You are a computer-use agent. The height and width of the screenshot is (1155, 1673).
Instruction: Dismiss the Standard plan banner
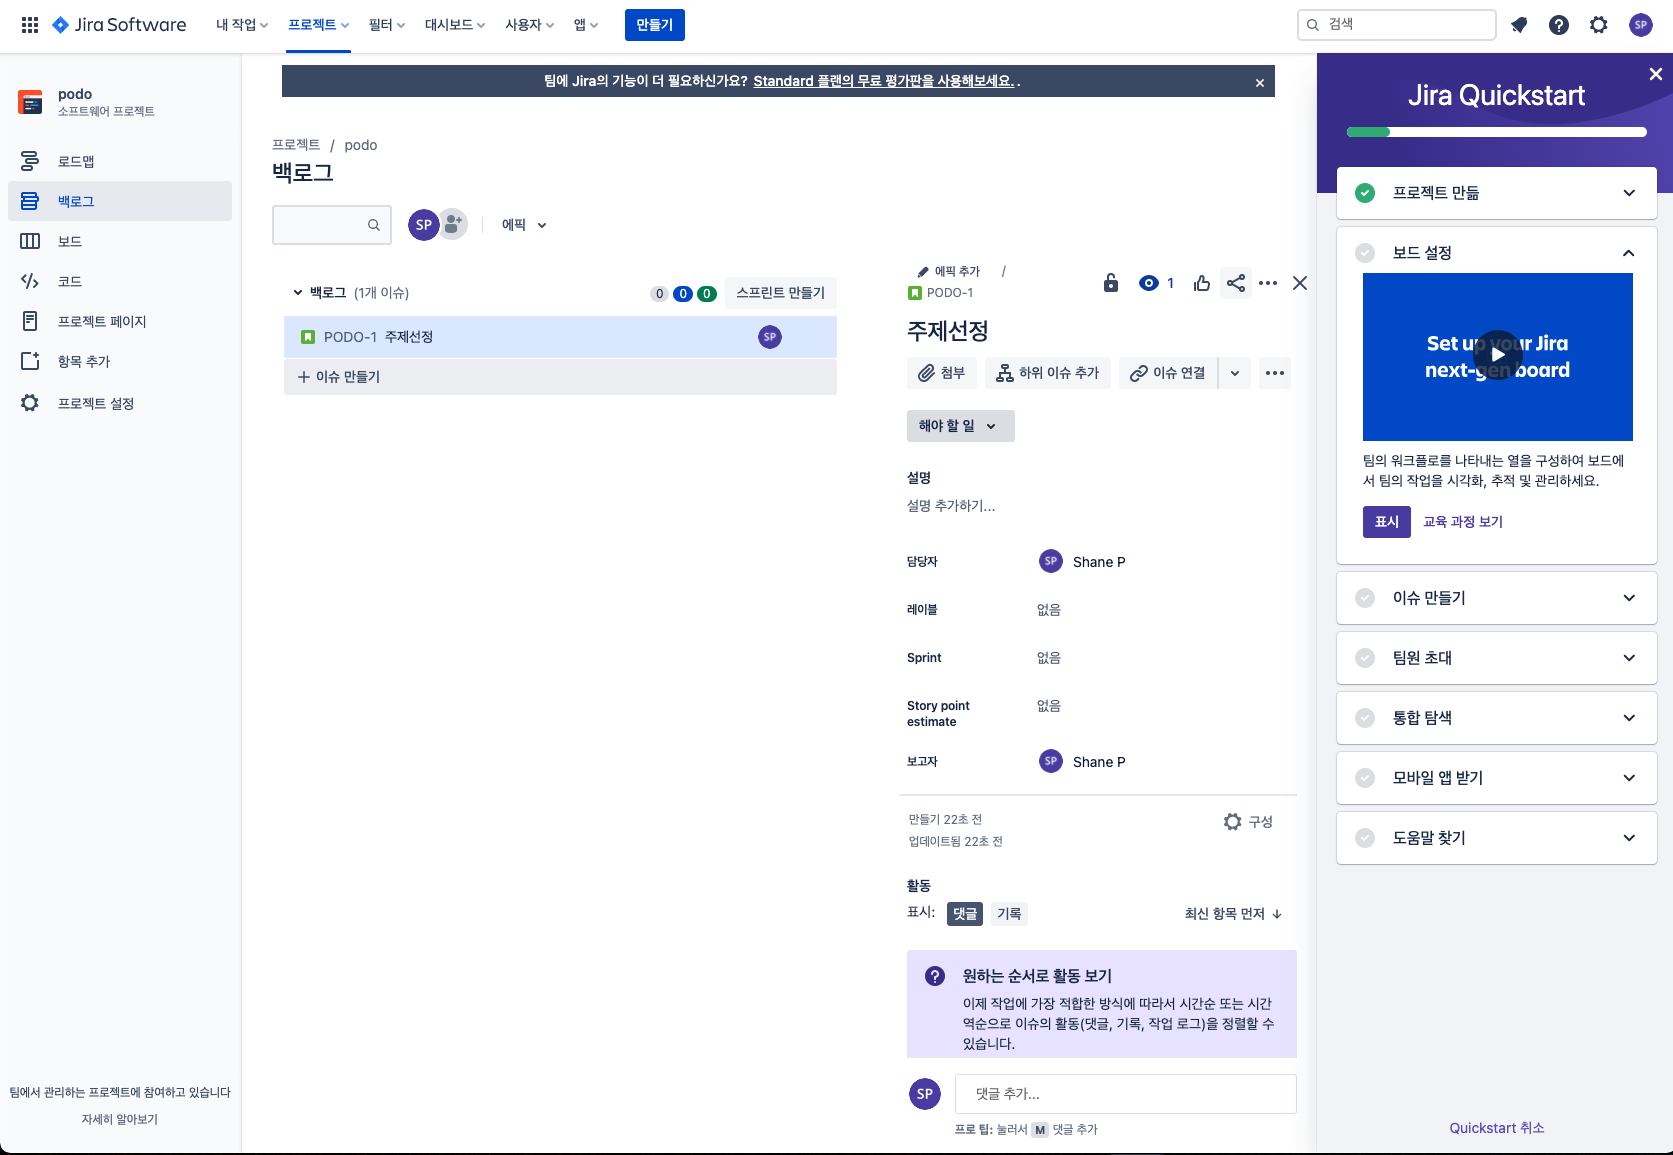click(x=1260, y=83)
